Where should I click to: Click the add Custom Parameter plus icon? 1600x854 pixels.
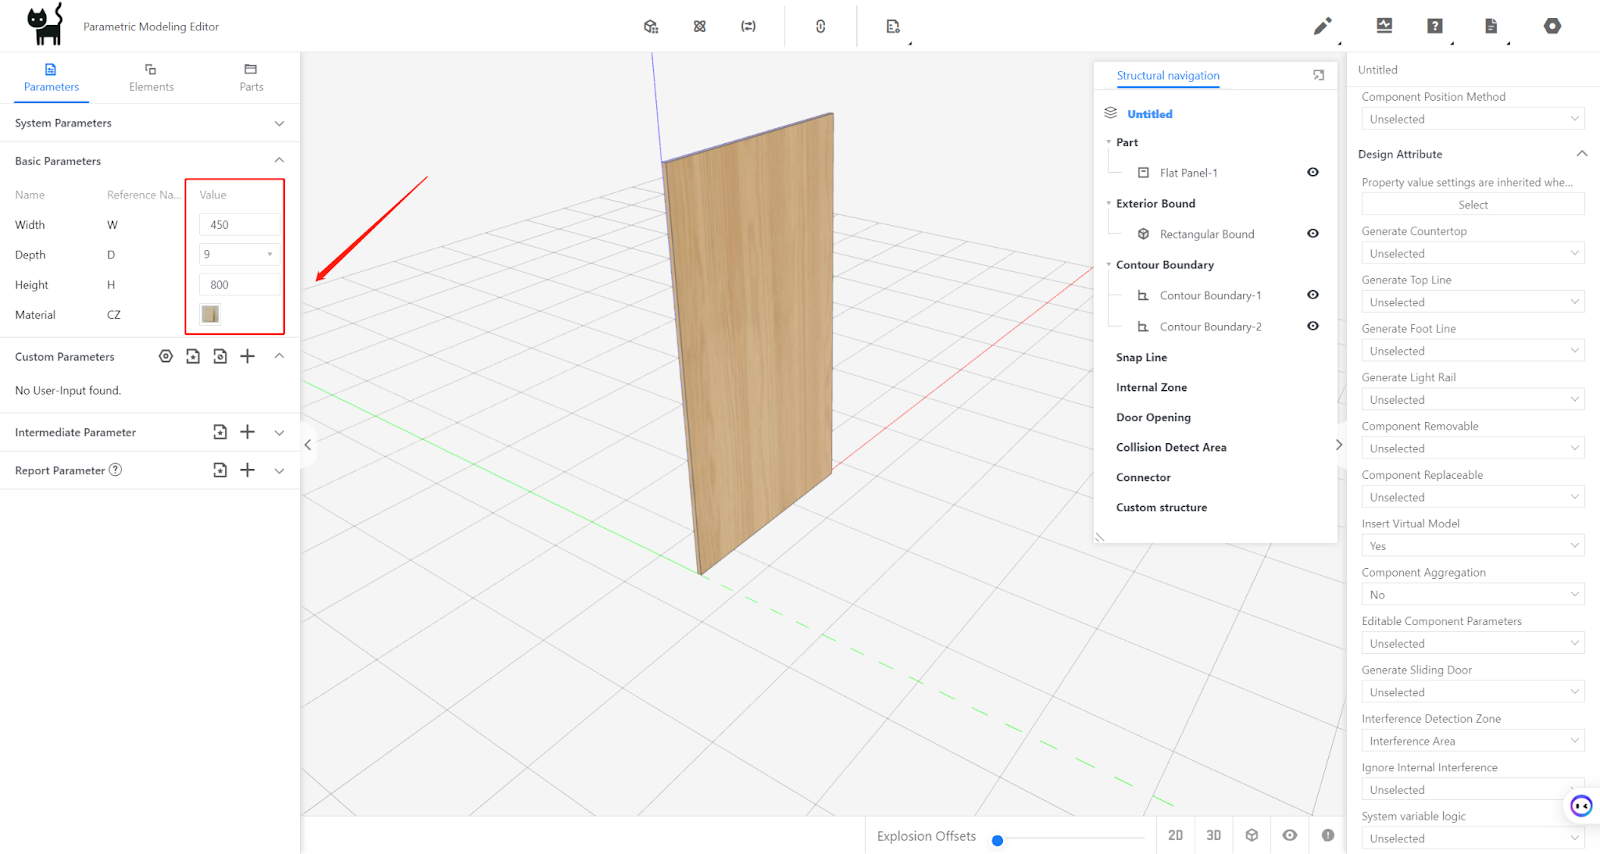[x=248, y=357]
